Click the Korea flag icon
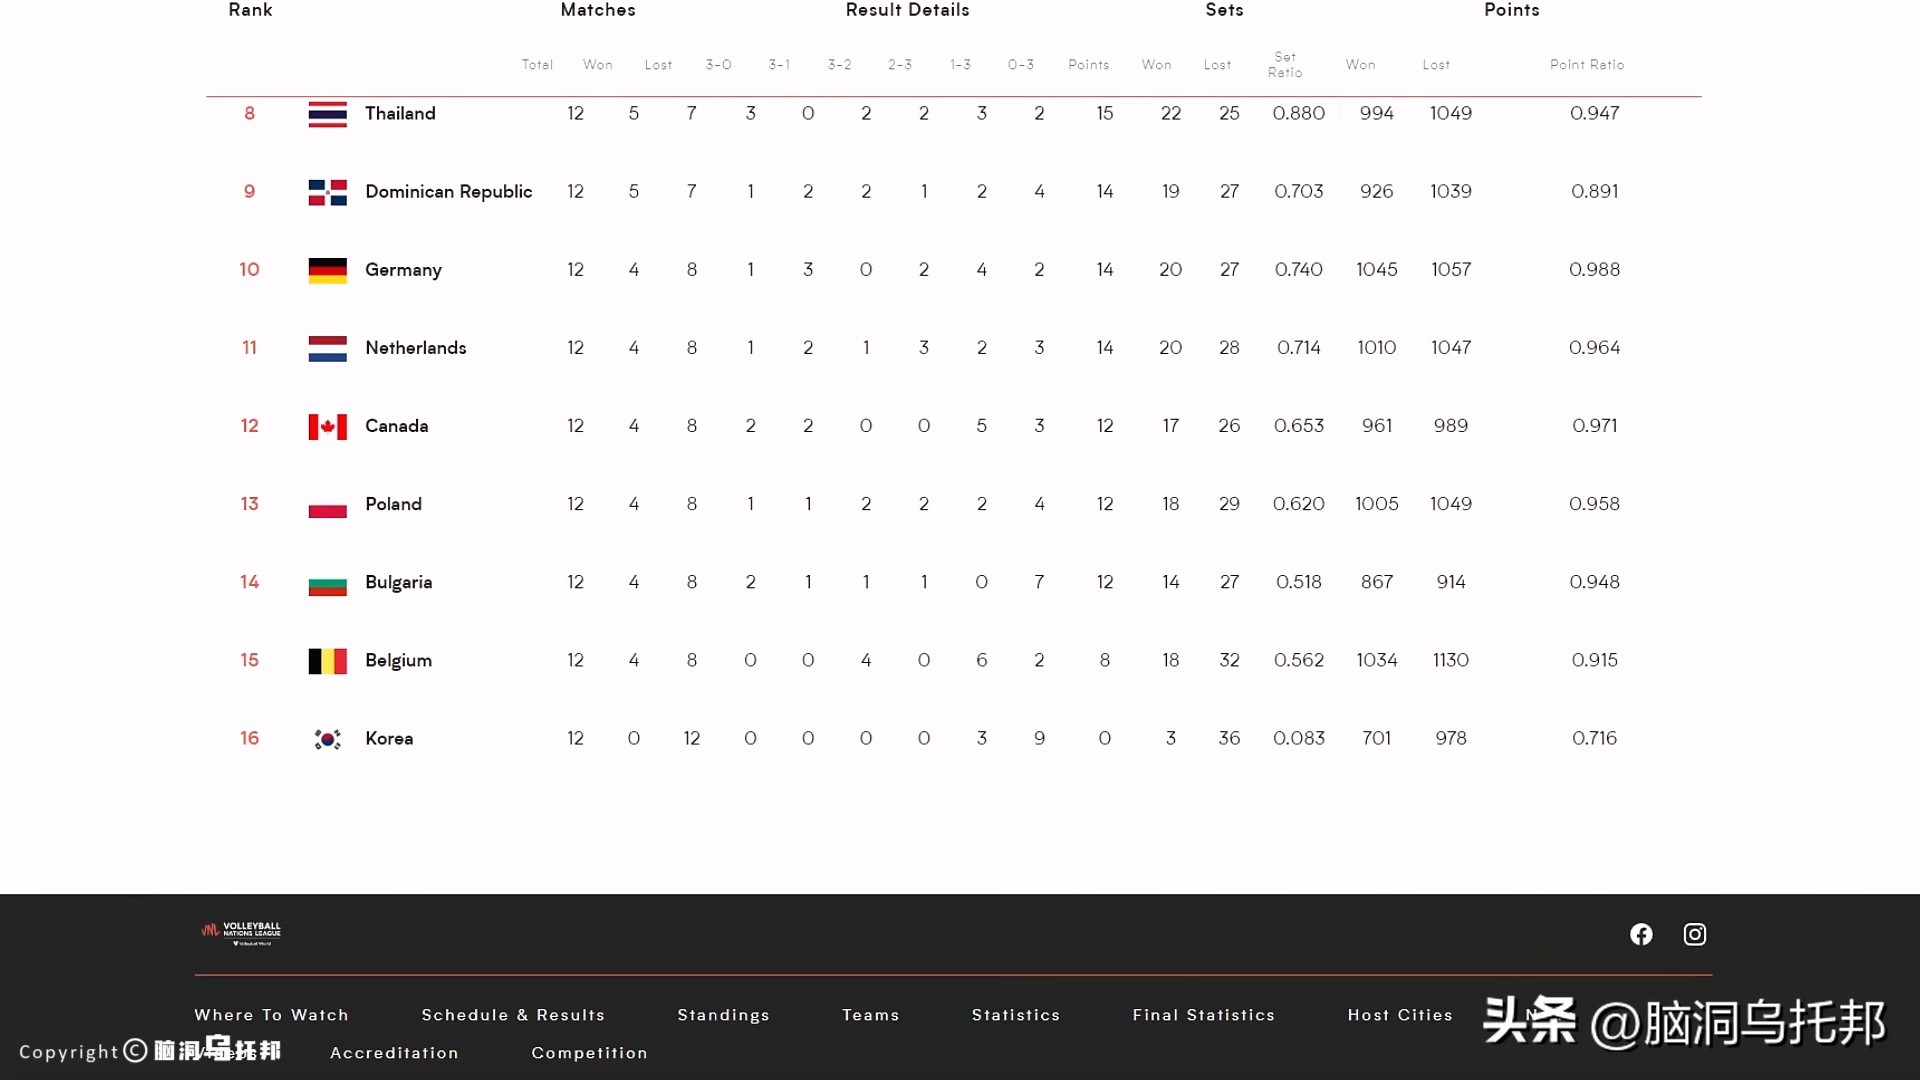 pyautogui.click(x=327, y=739)
